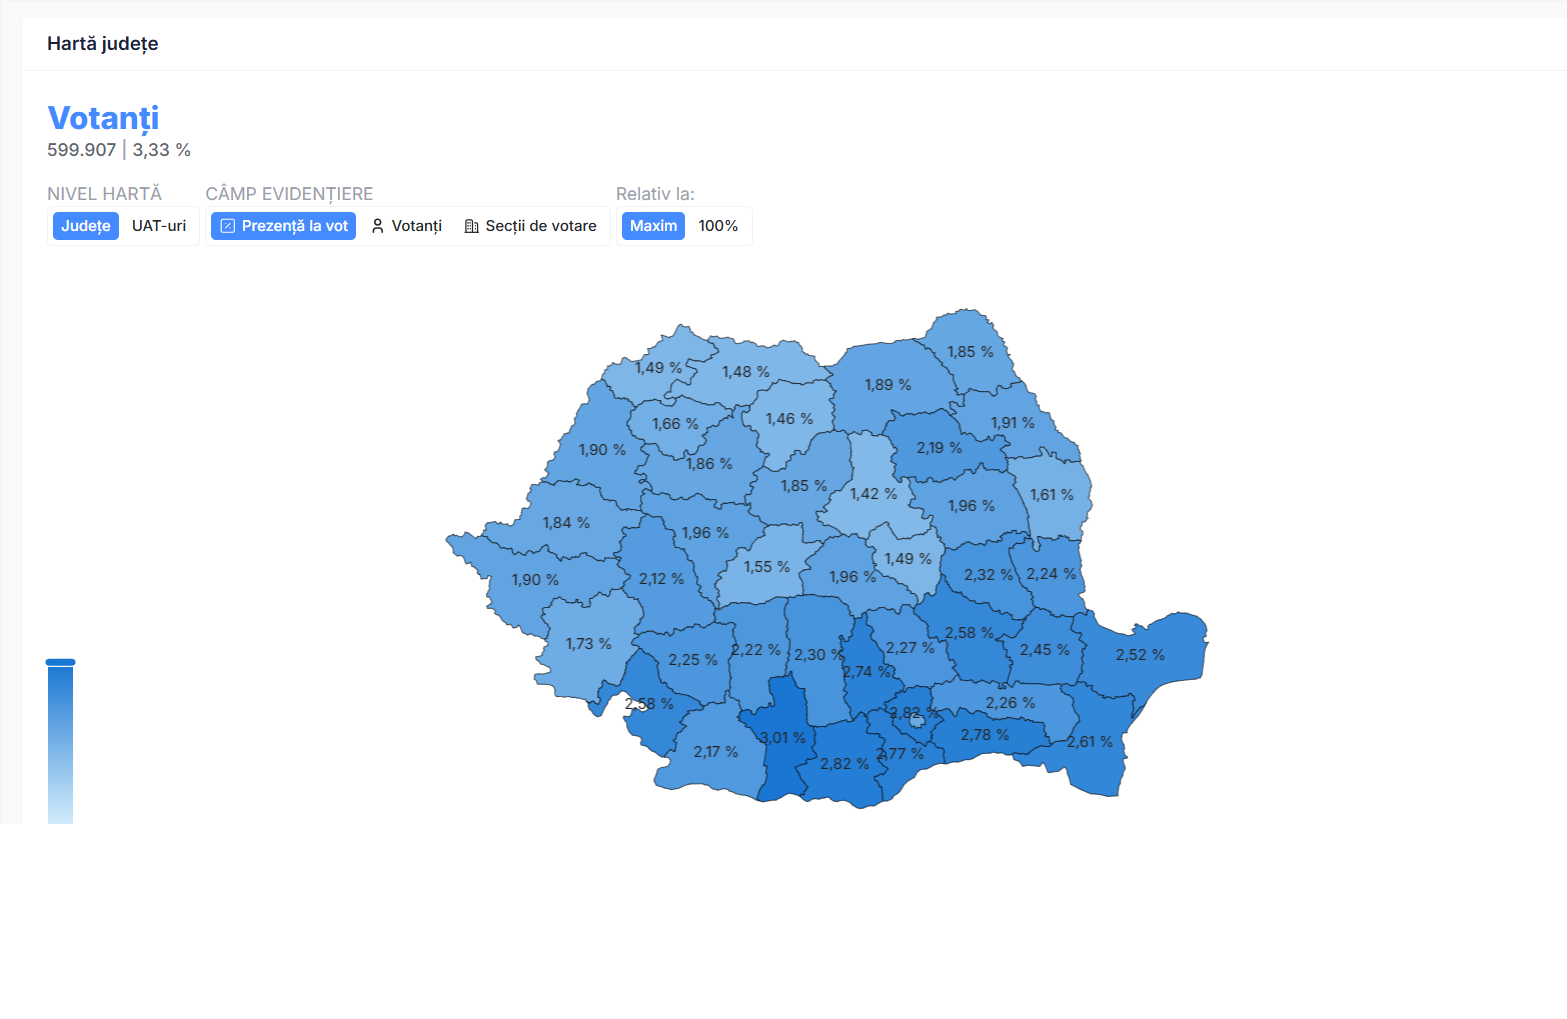Select county labeled 2,30 %
The height and width of the screenshot is (1019, 1567).
pos(816,656)
